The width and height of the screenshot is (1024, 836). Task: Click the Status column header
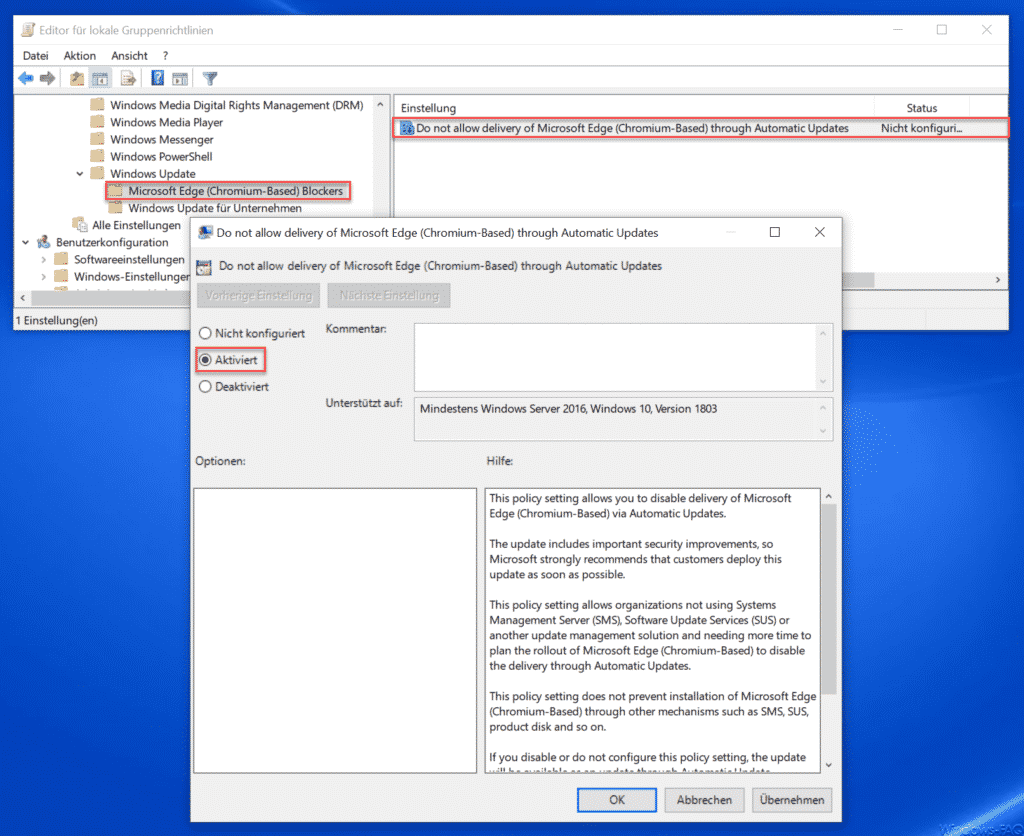click(x=921, y=108)
